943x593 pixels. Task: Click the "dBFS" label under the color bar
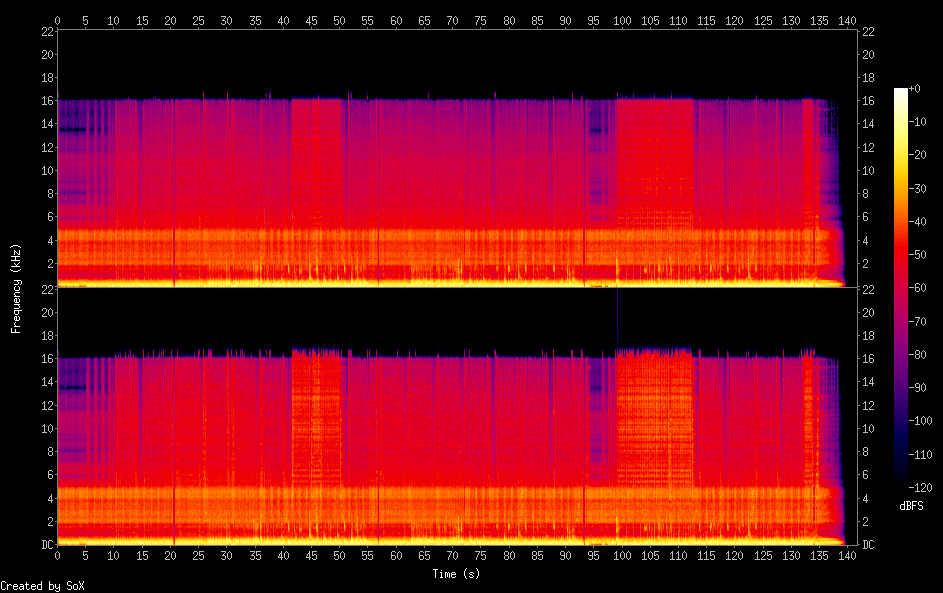(911, 506)
